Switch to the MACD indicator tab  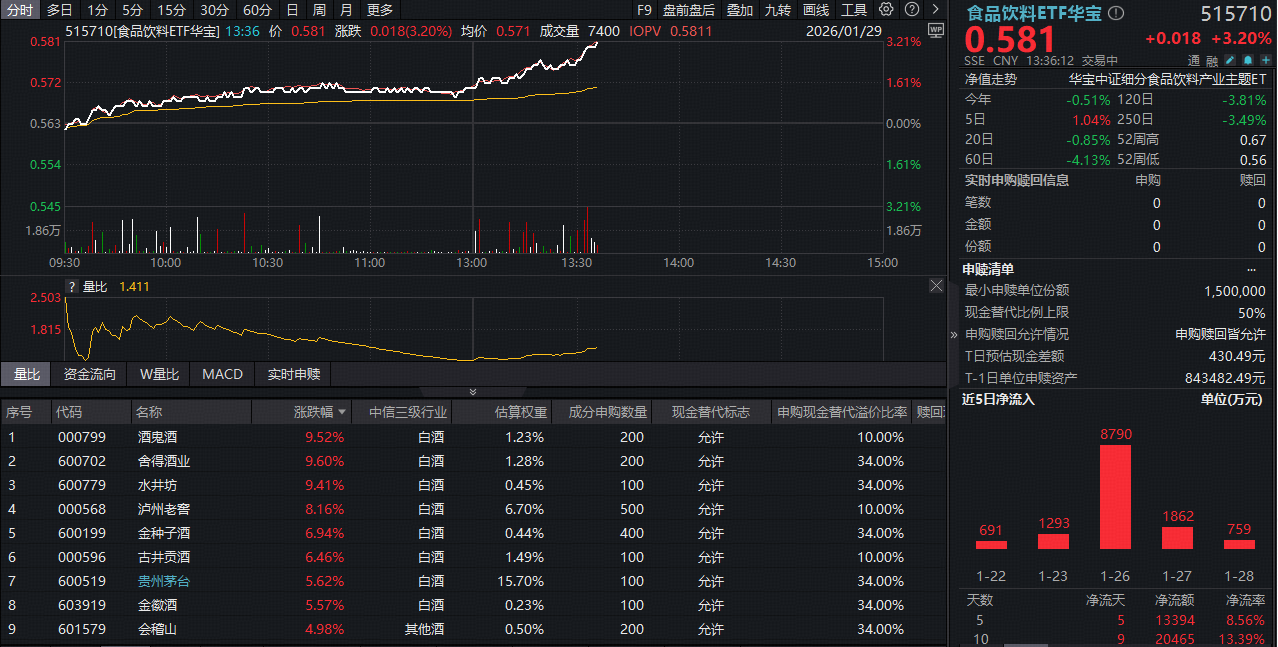[x=222, y=374]
